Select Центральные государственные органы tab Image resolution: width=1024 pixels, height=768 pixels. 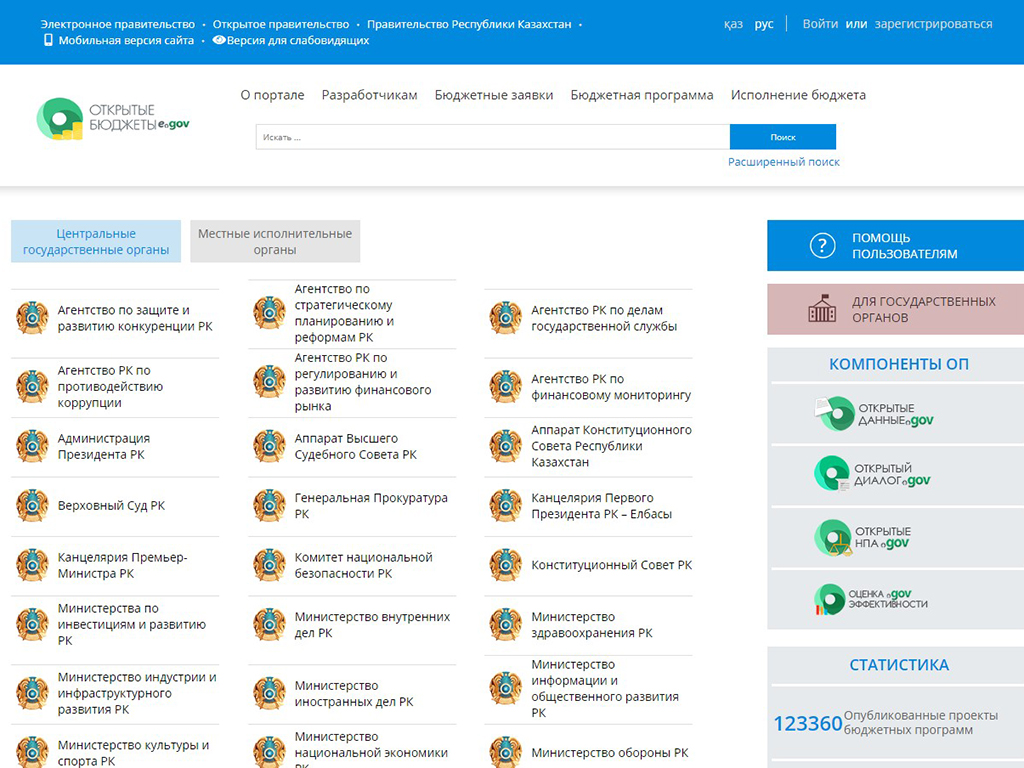pyautogui.click(x=96, y=242)
